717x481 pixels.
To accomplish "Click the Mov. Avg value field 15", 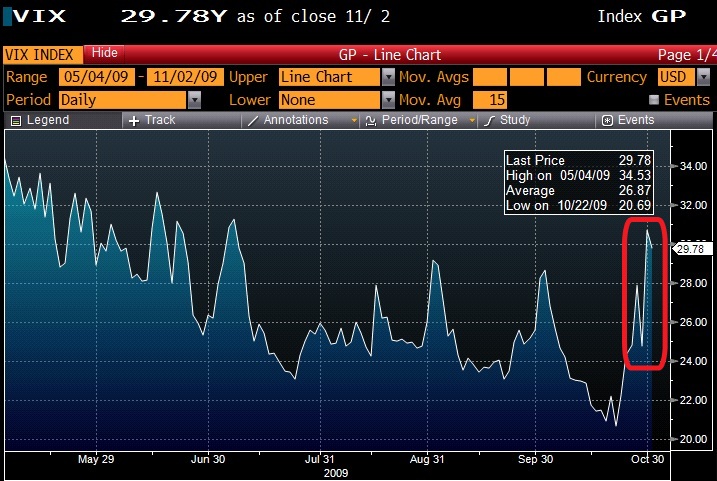I will click(x=490, y=99).
